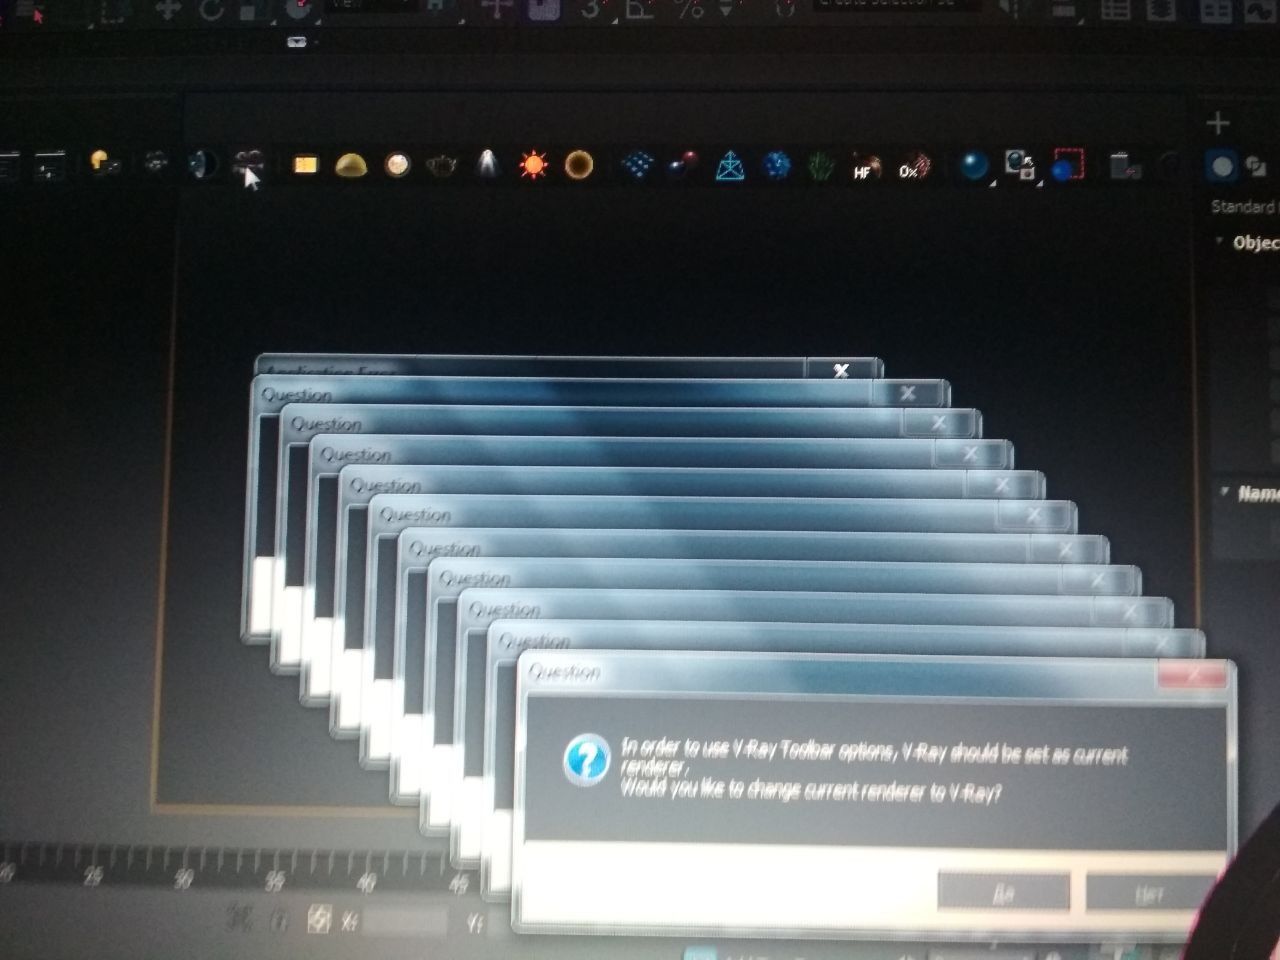Click the Да button in front Question dialog
Viewport: 1280px width, 960px height.
click(1004, 891)
